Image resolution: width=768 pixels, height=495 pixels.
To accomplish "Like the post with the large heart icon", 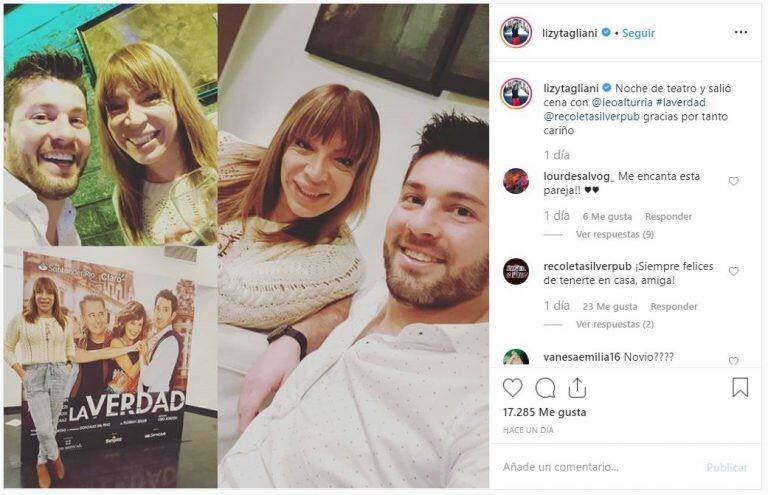I will point(512,388).
